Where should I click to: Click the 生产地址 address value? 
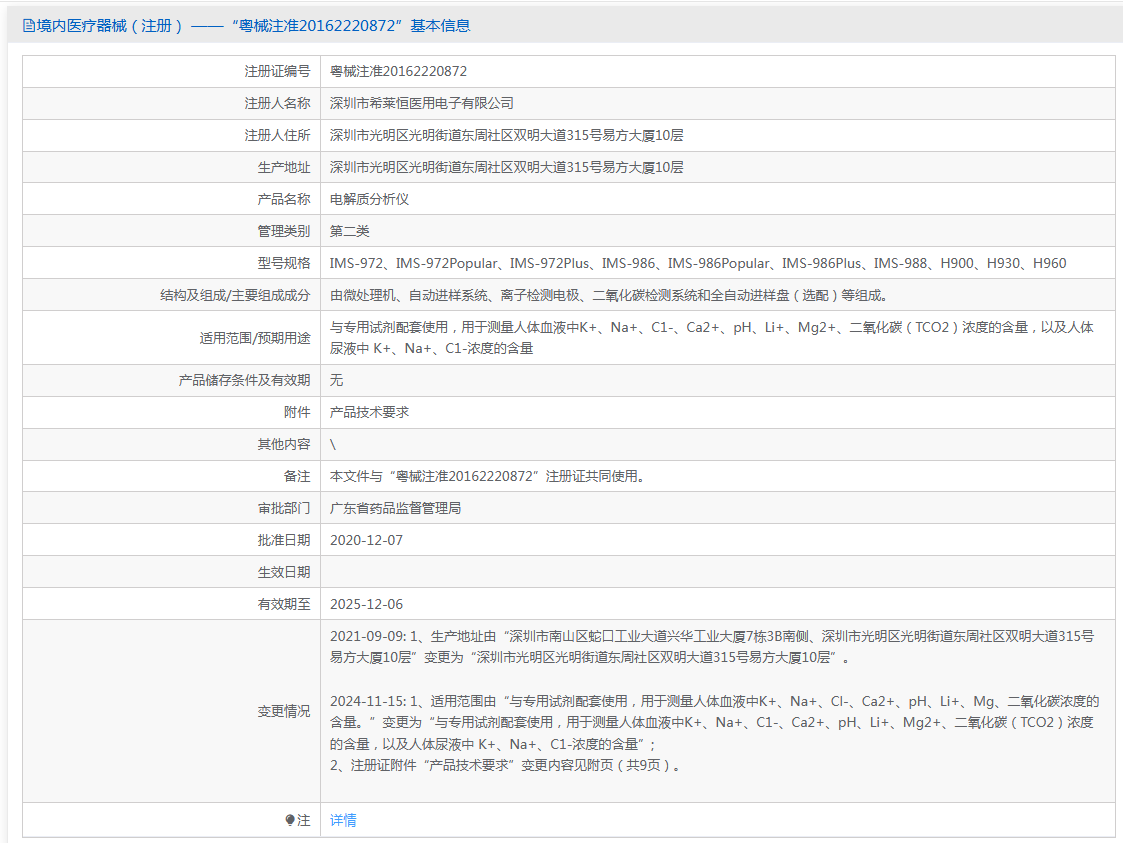[x=506, y=168]
